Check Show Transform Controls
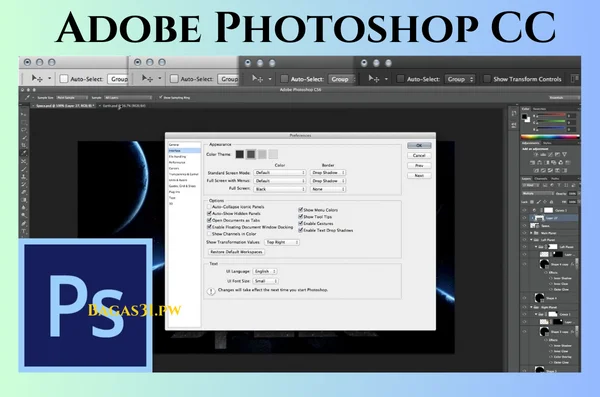The image size is (600, 397). 487,78
